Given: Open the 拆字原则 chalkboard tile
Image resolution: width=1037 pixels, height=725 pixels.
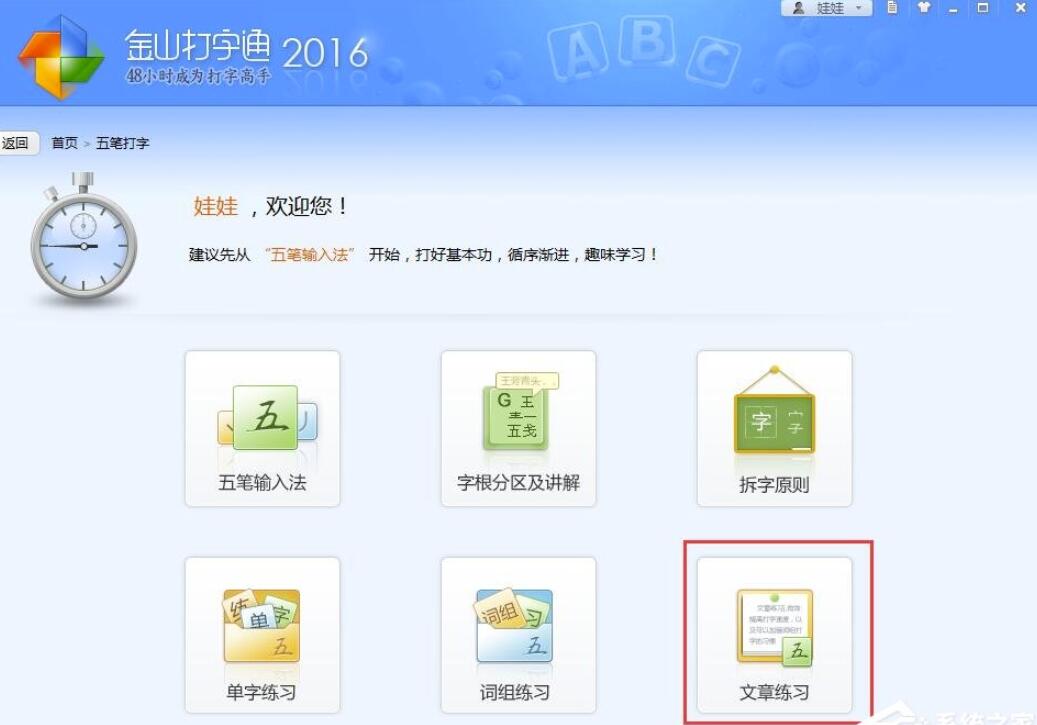Looking at the screenshot, I should coord(774,428).
